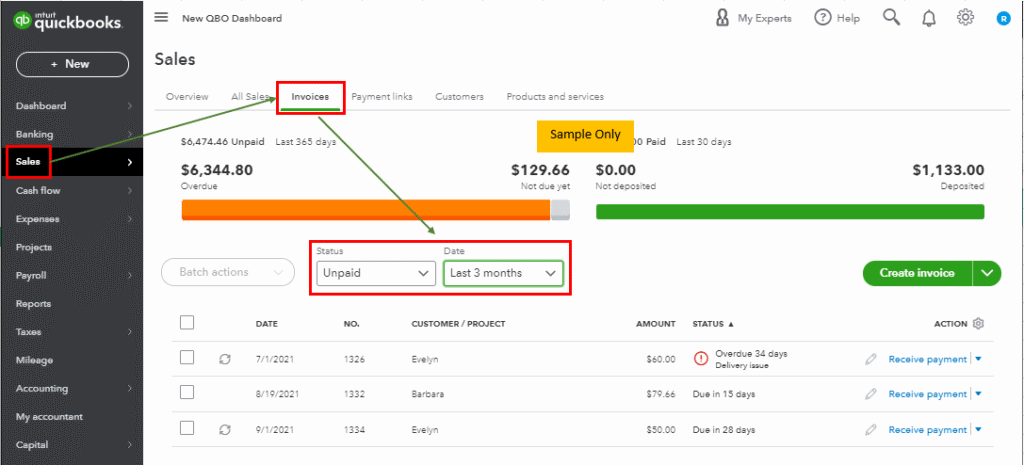Click the DATE column header
The width and height of the screenshot is (1024, 465).
266,324
